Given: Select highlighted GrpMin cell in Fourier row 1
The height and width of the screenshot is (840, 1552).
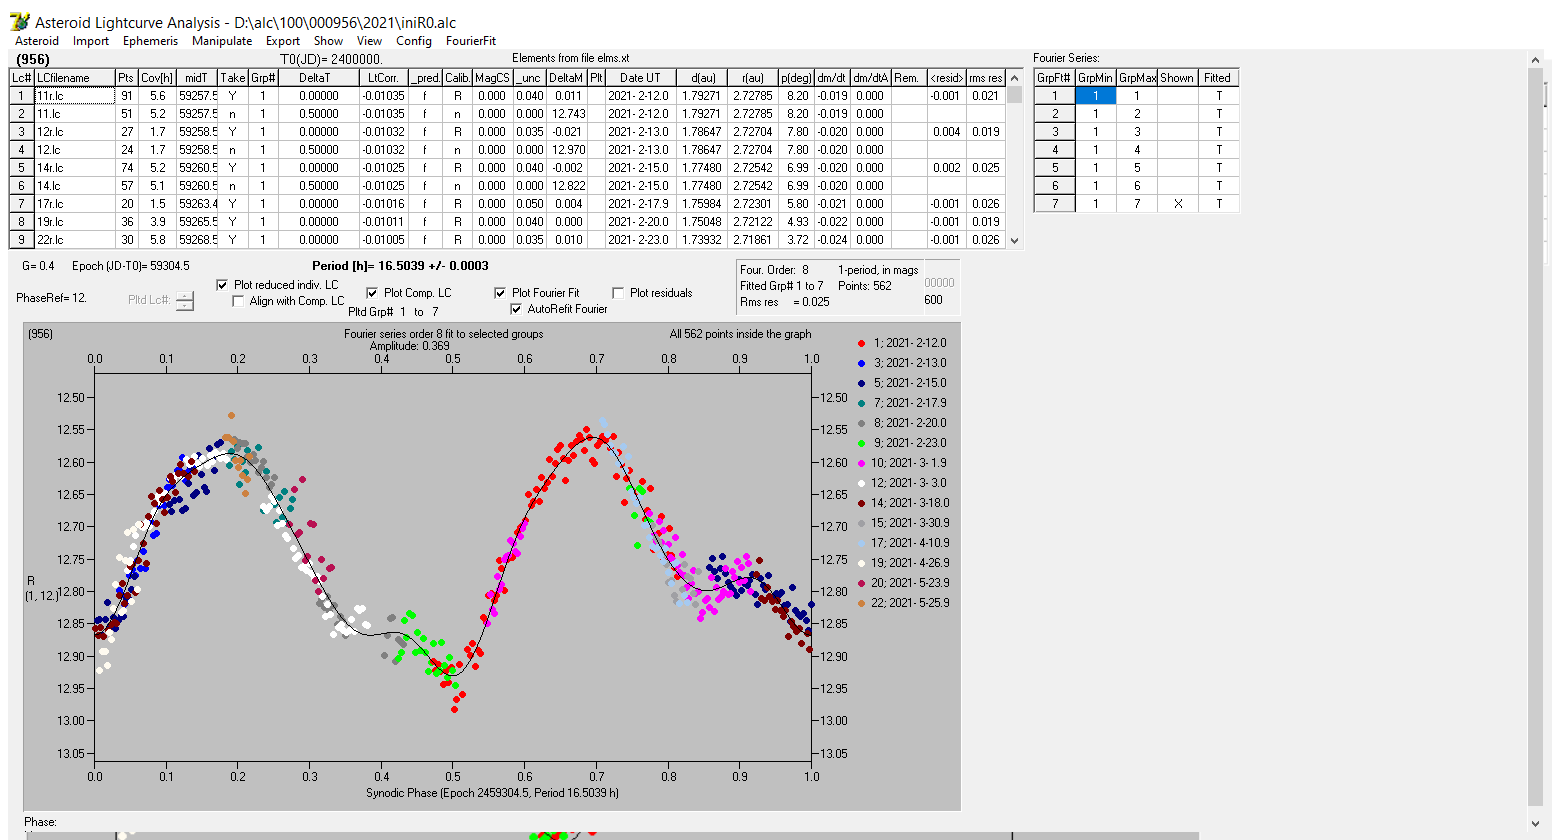Looking at the screenshot, I should (x=1095, y=96).
